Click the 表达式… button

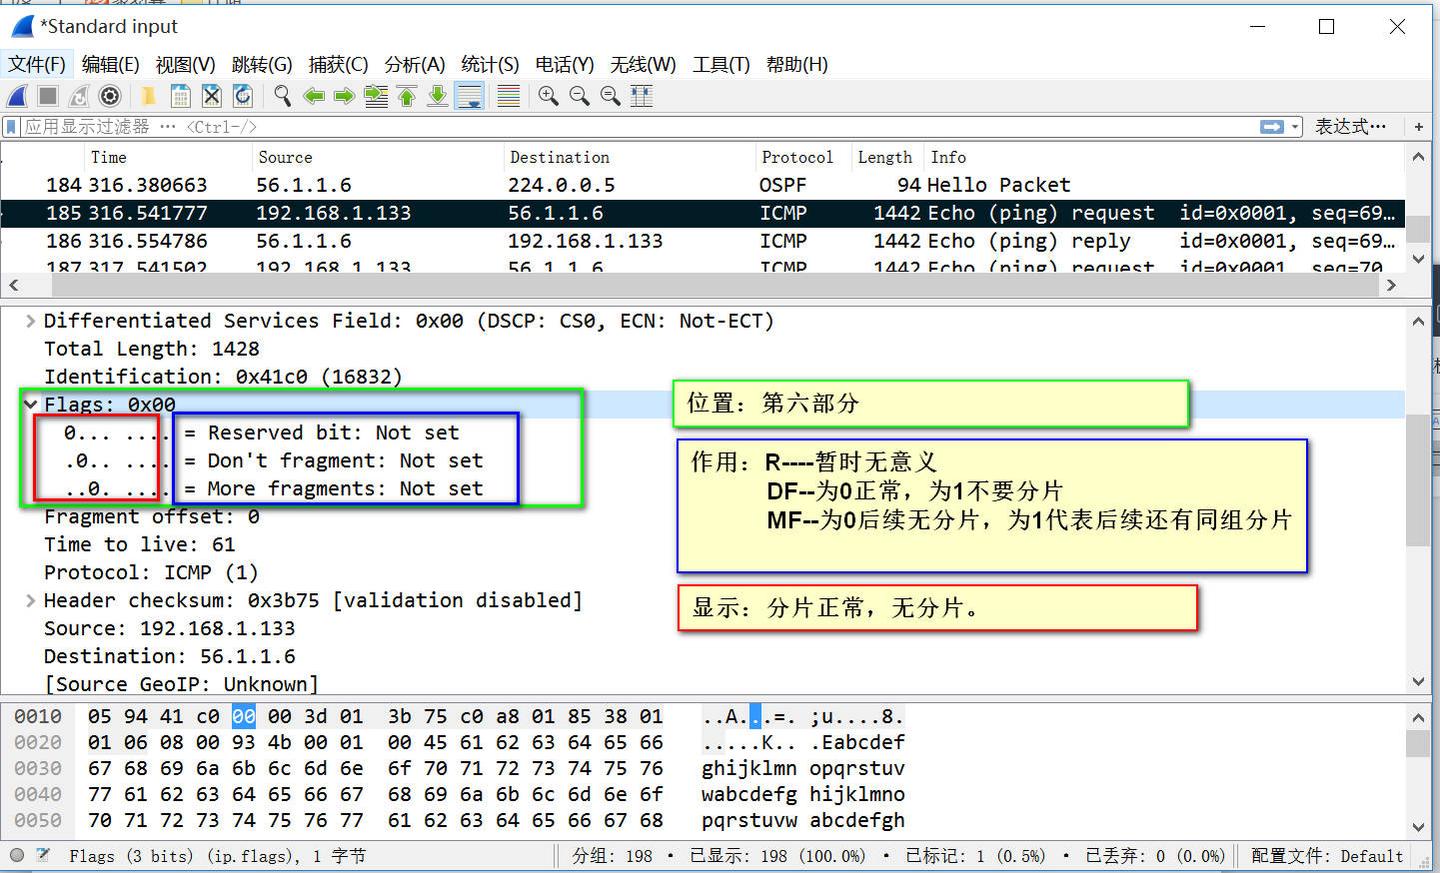tap(1350, 127)
